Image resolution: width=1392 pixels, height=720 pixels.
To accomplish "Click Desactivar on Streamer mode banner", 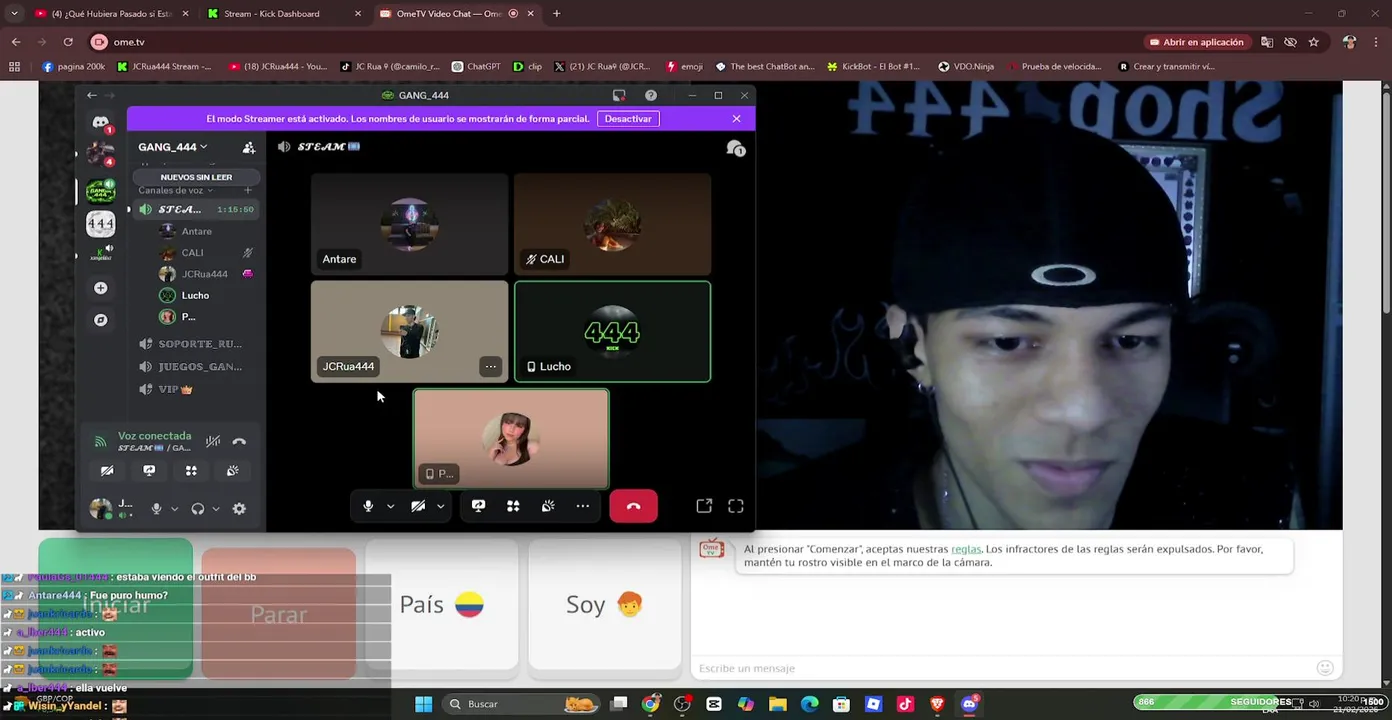I will (628, 118).
